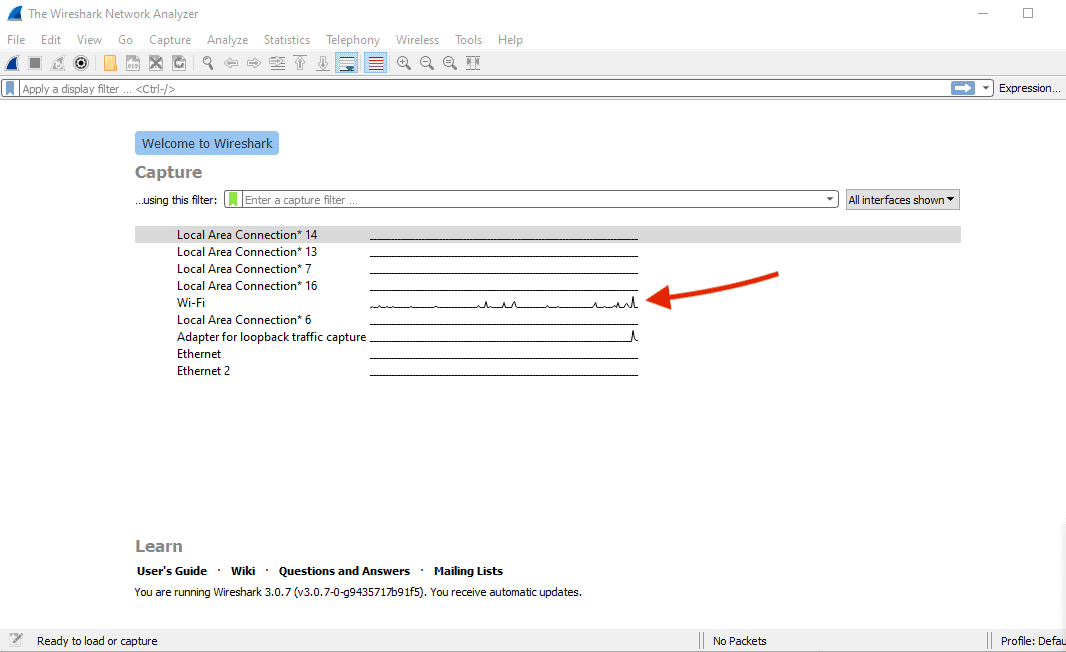The width and height of the screenshot is (1066, 652).
Task: Toggle automatic scrolling in live capture
Action: pyautogui.click(x=345, y=62)
